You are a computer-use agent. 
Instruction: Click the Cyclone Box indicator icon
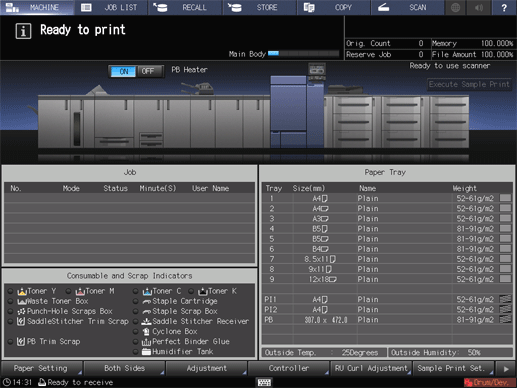146,332
